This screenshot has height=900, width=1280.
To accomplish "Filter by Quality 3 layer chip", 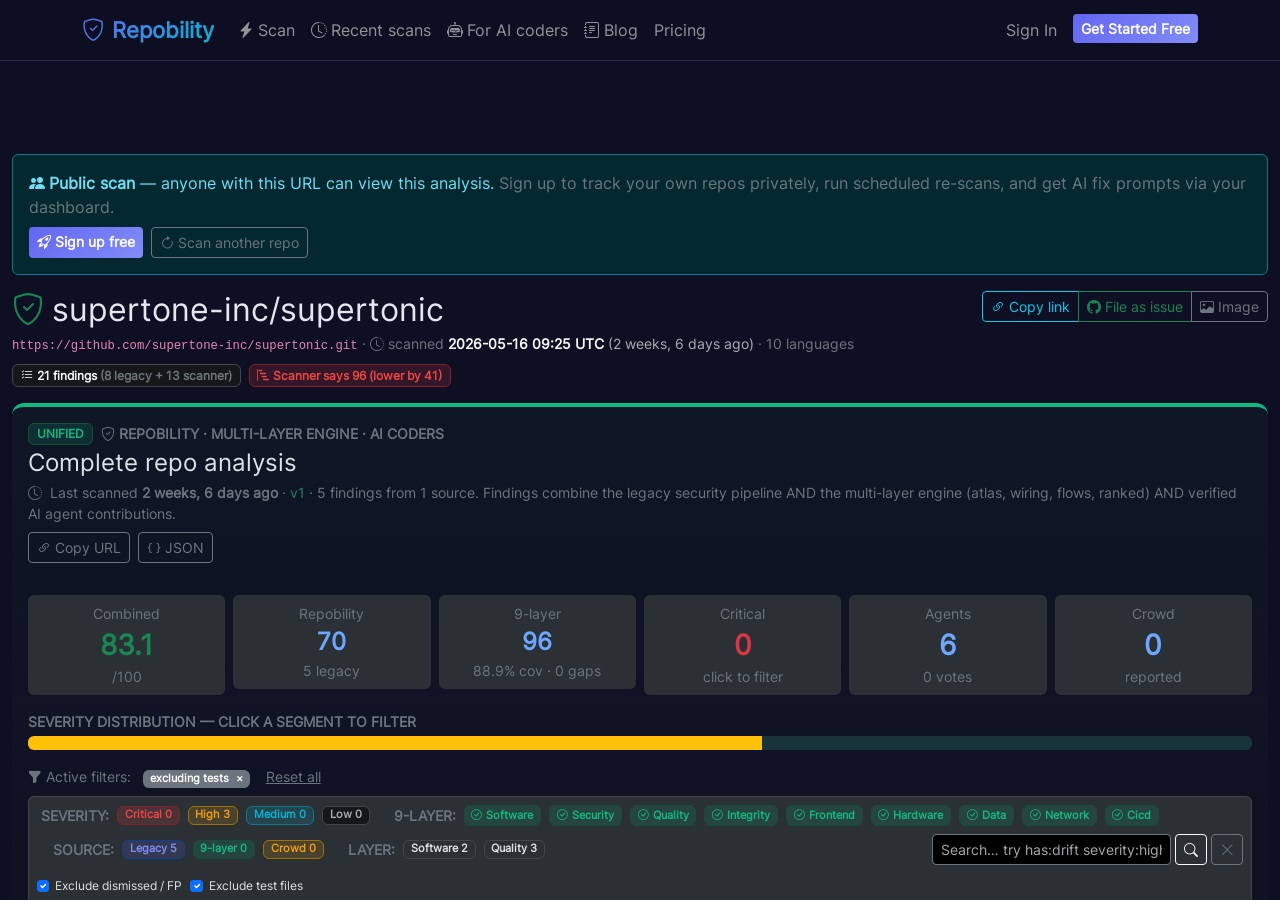I will point(514,849).
